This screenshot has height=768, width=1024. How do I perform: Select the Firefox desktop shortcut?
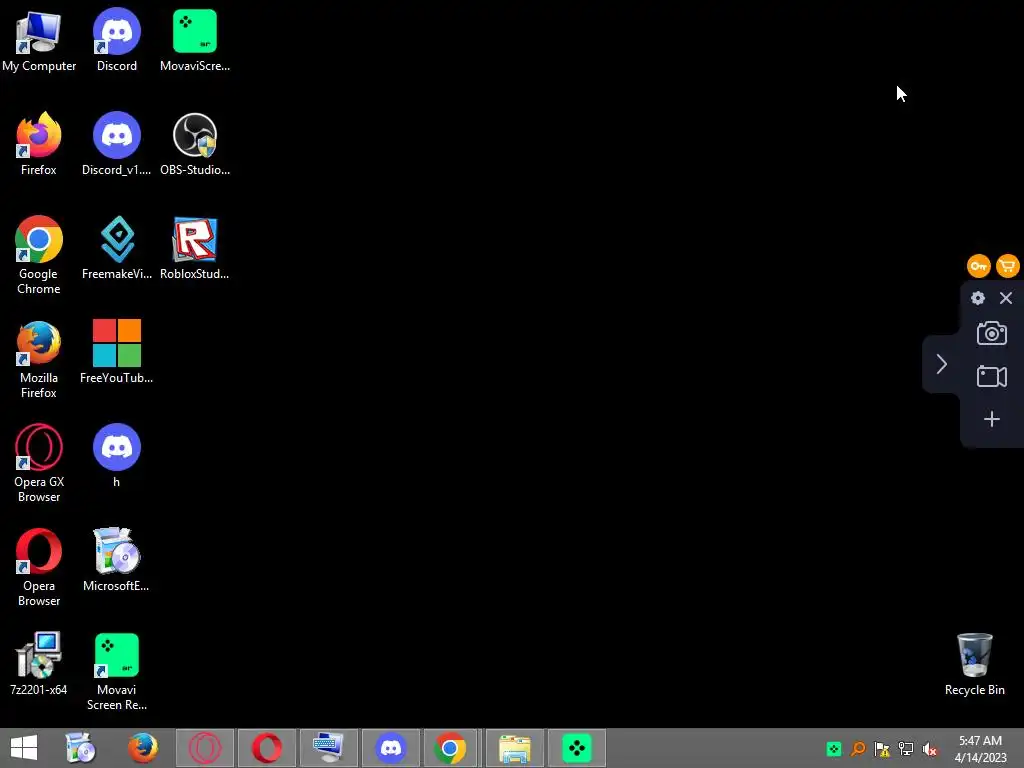39,144
